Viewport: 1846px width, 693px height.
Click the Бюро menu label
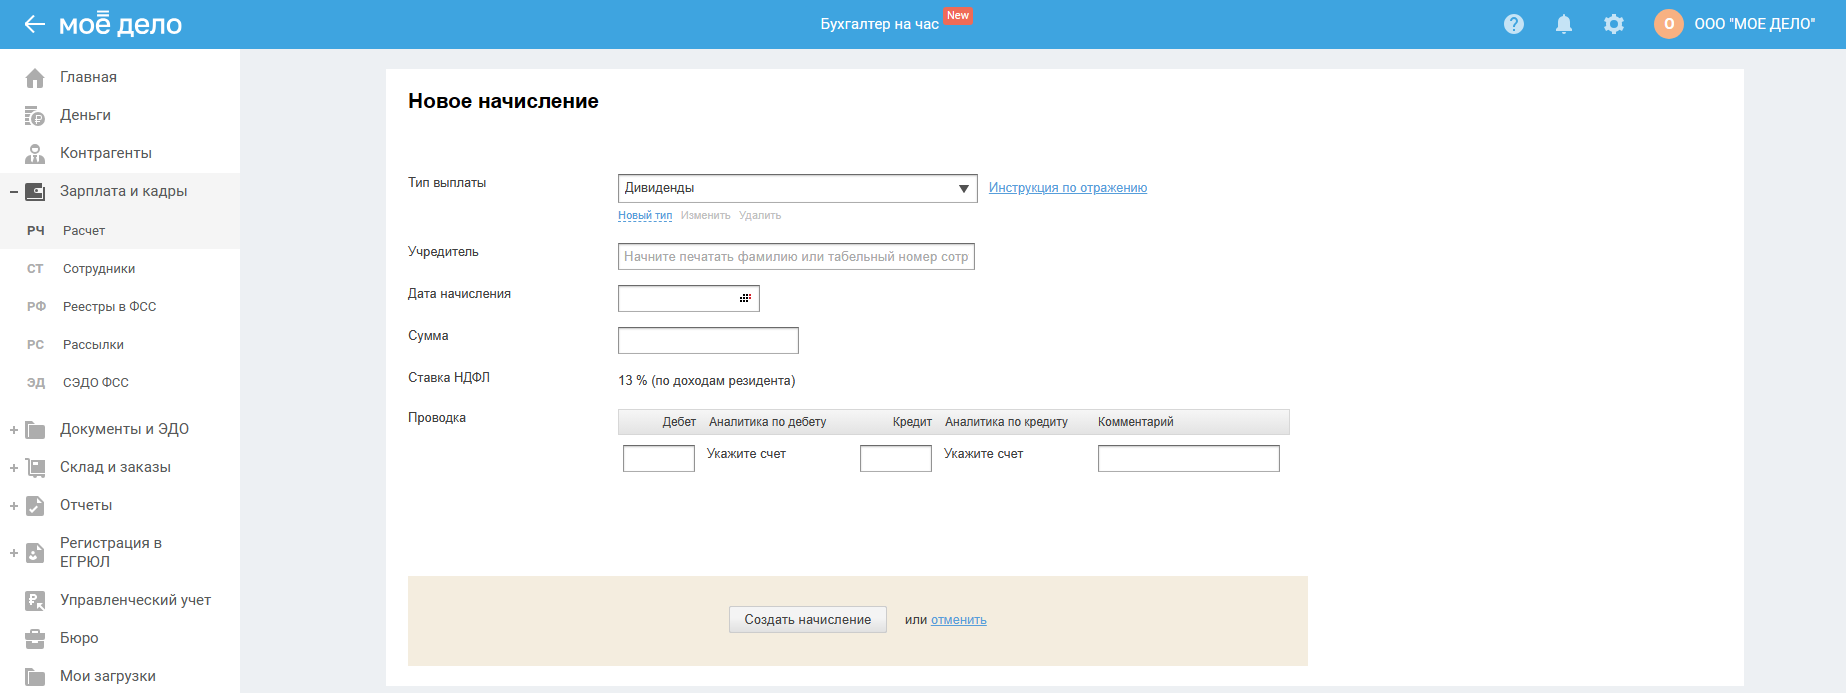[79, 638]
